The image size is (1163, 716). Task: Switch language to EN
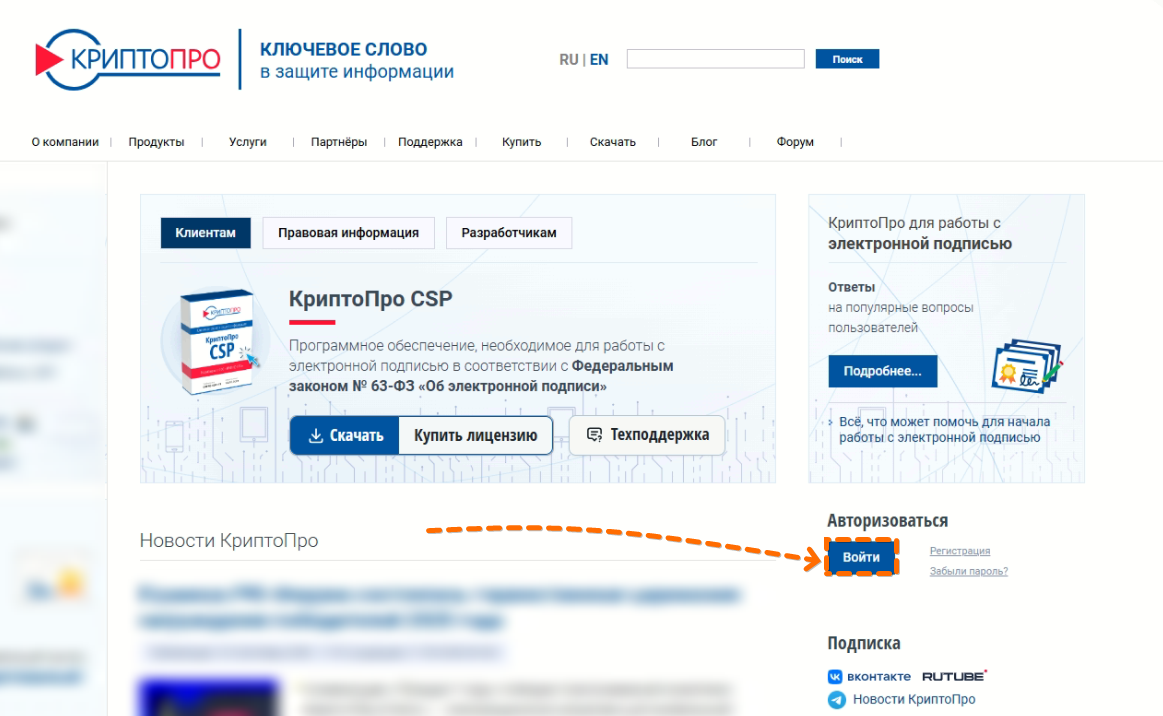coord(599,59)
